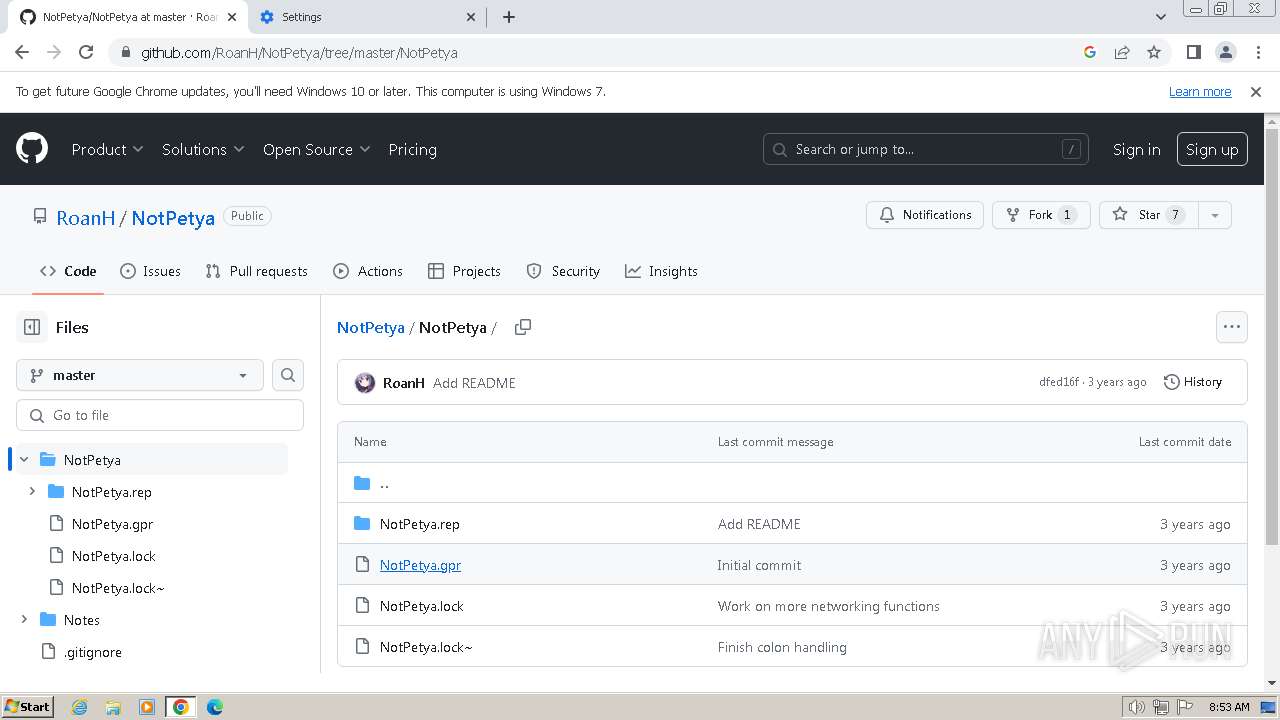Click RoanH avatar in commit row

[x=365, y=382]
